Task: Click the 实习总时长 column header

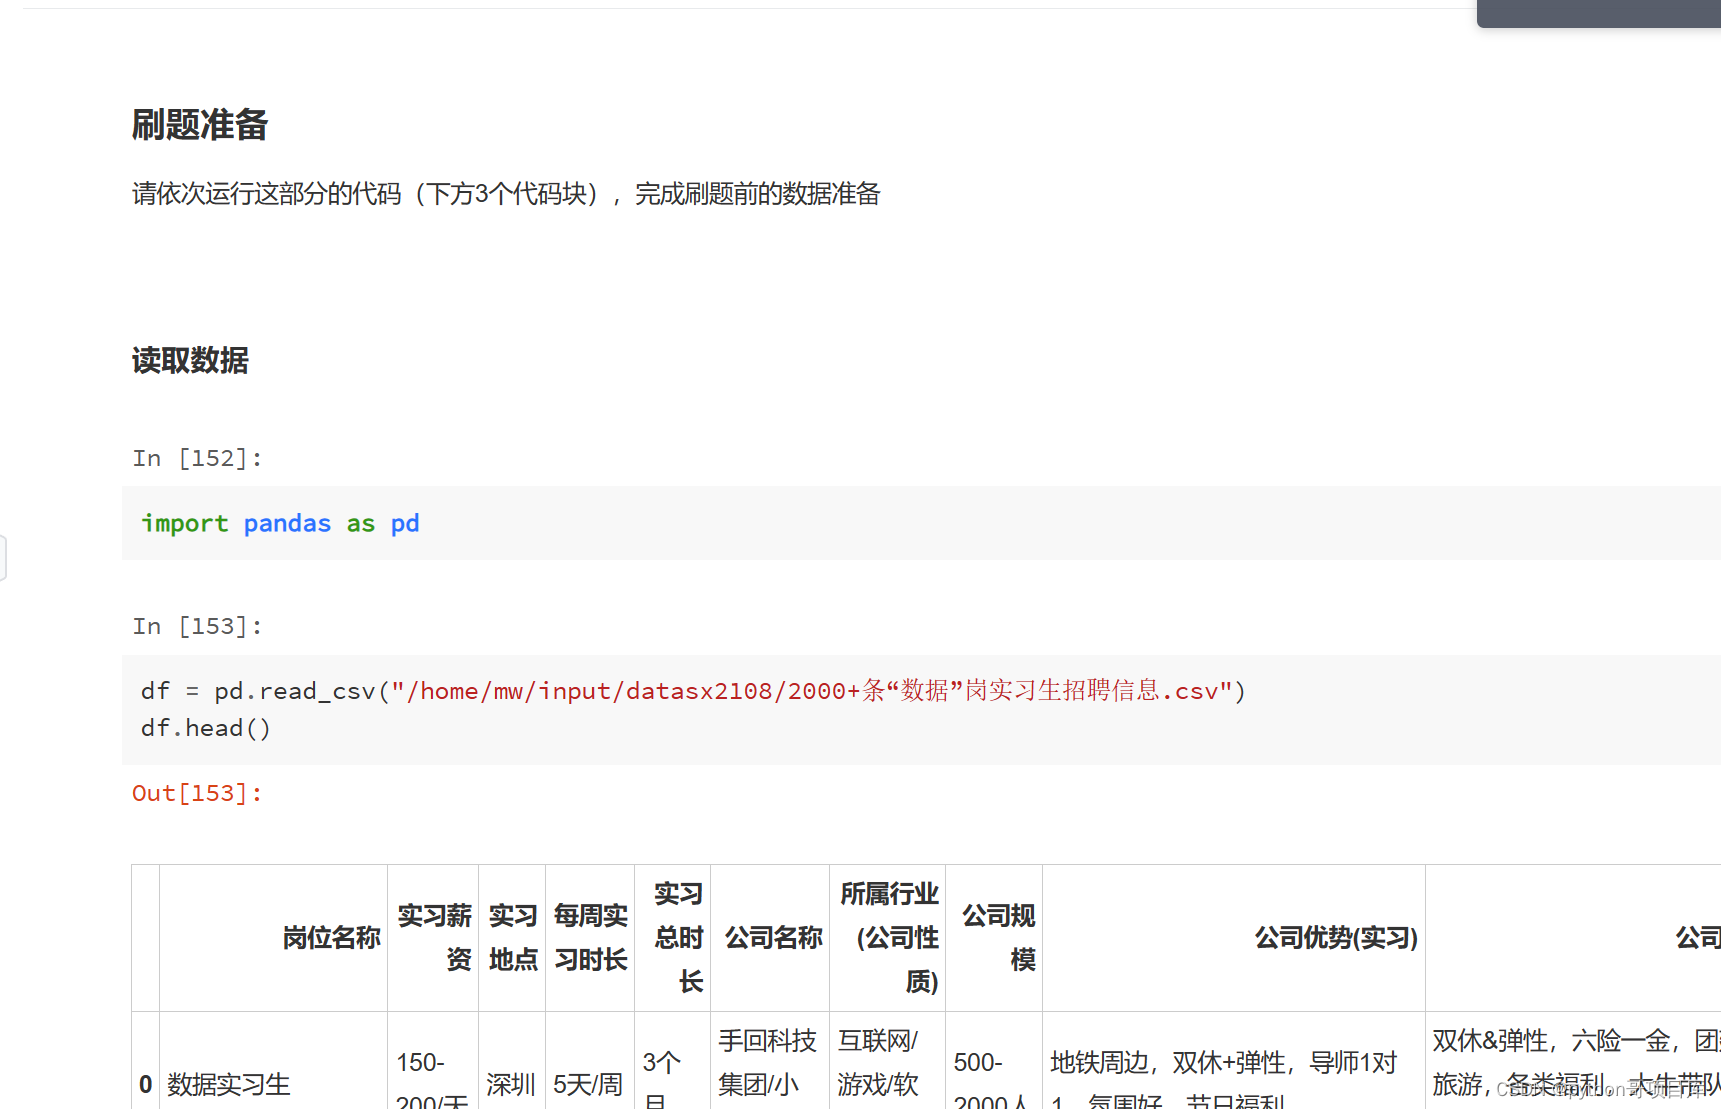Action: [677, 938]
